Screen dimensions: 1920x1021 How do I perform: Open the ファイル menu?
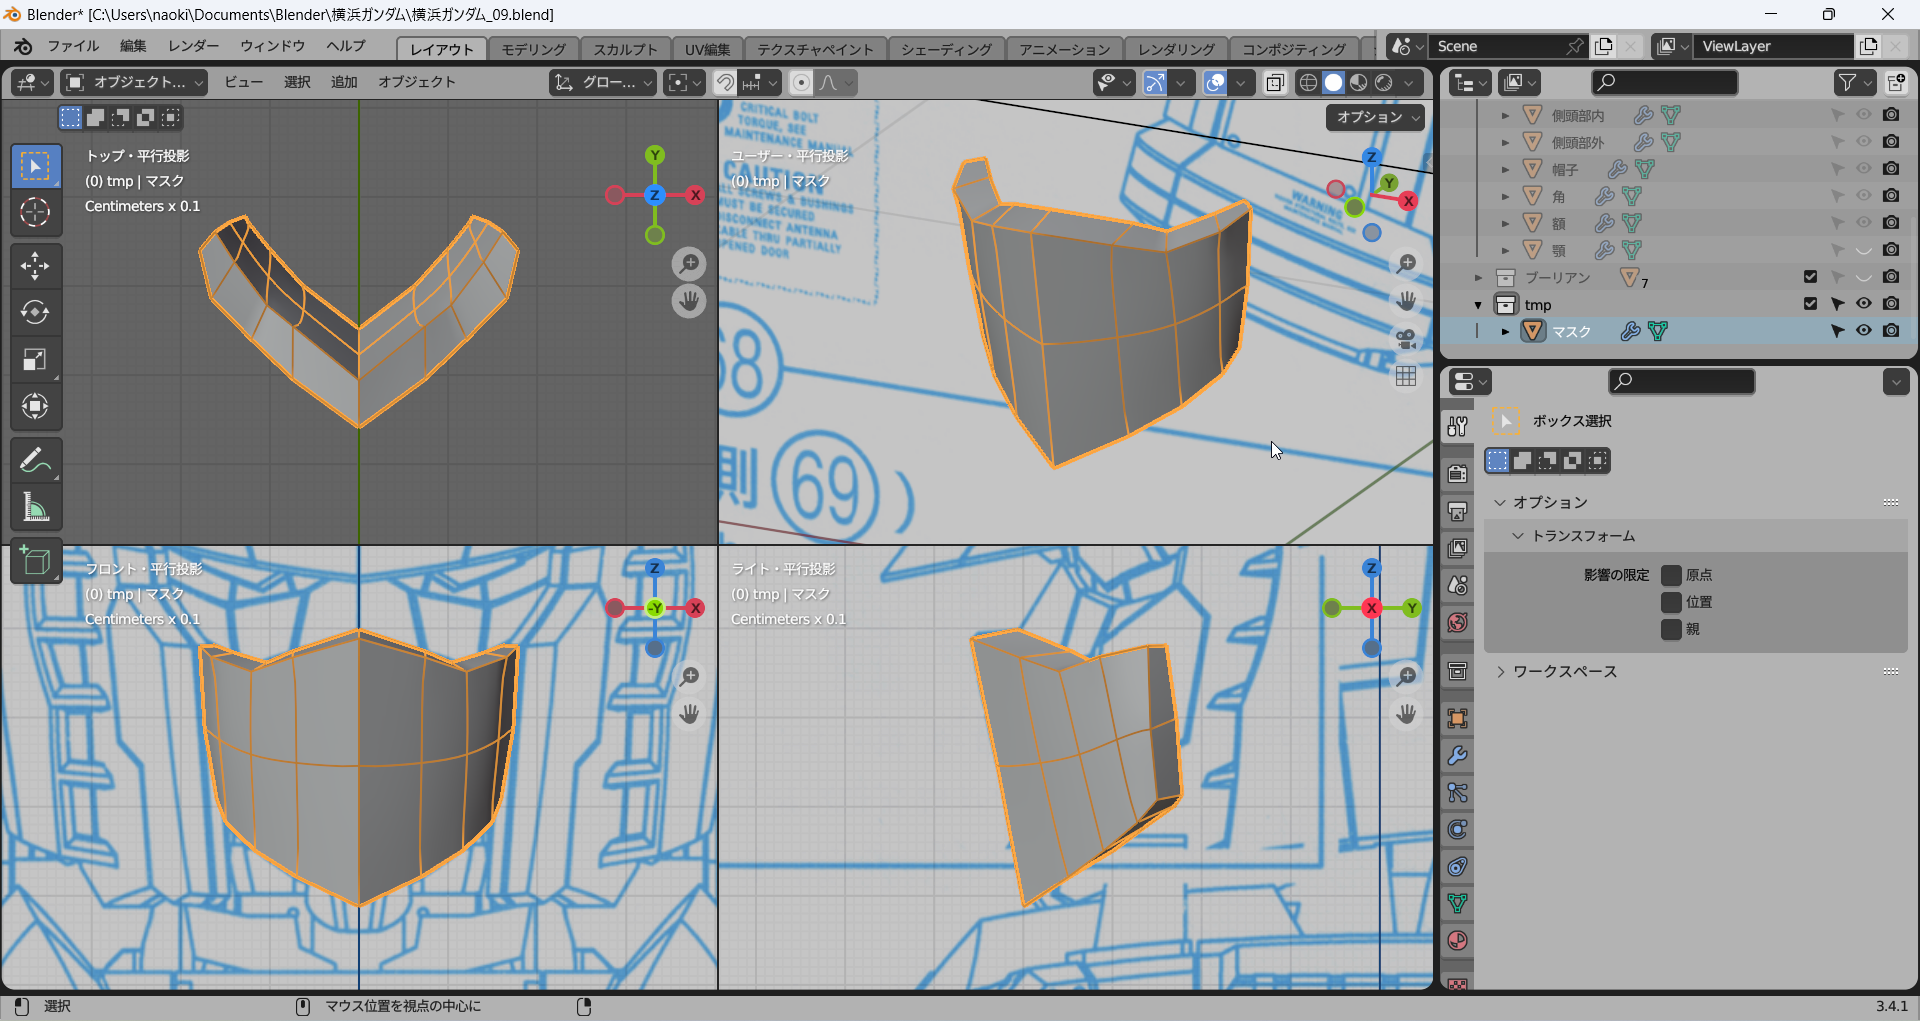click(x=73, y=46)
